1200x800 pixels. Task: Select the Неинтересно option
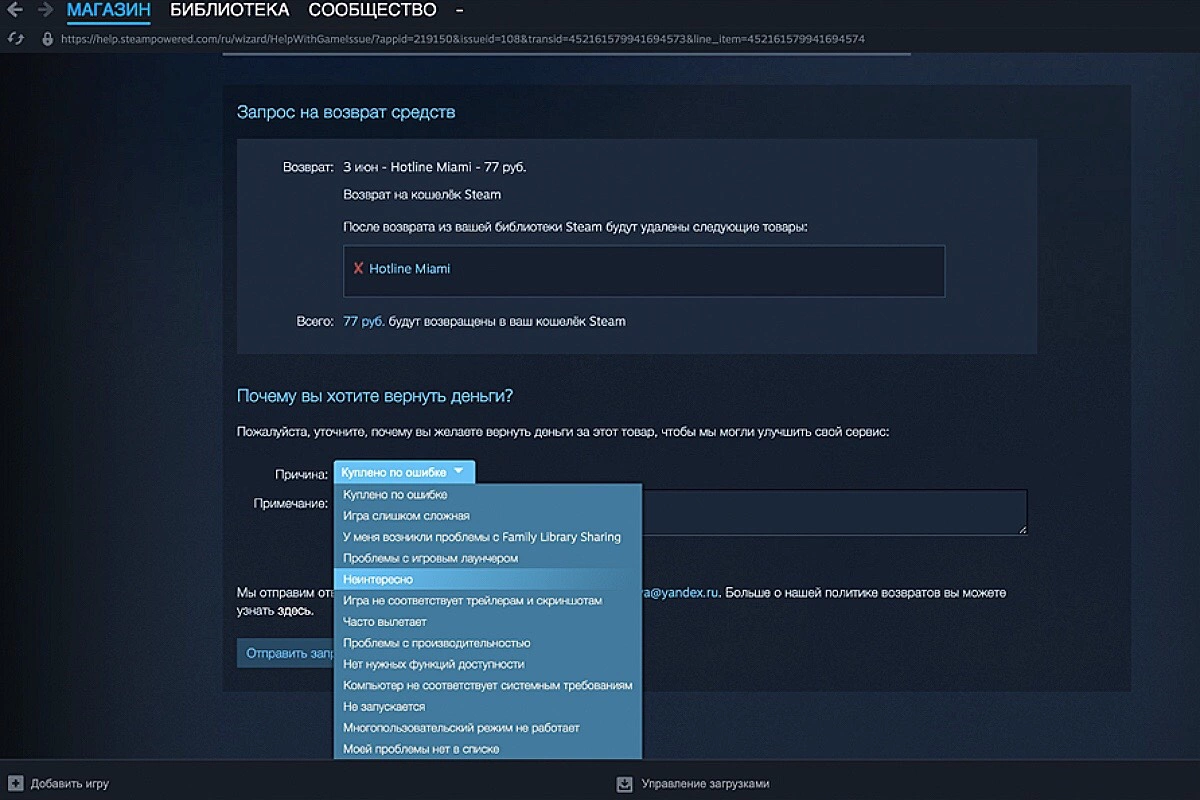click(487, 579)
